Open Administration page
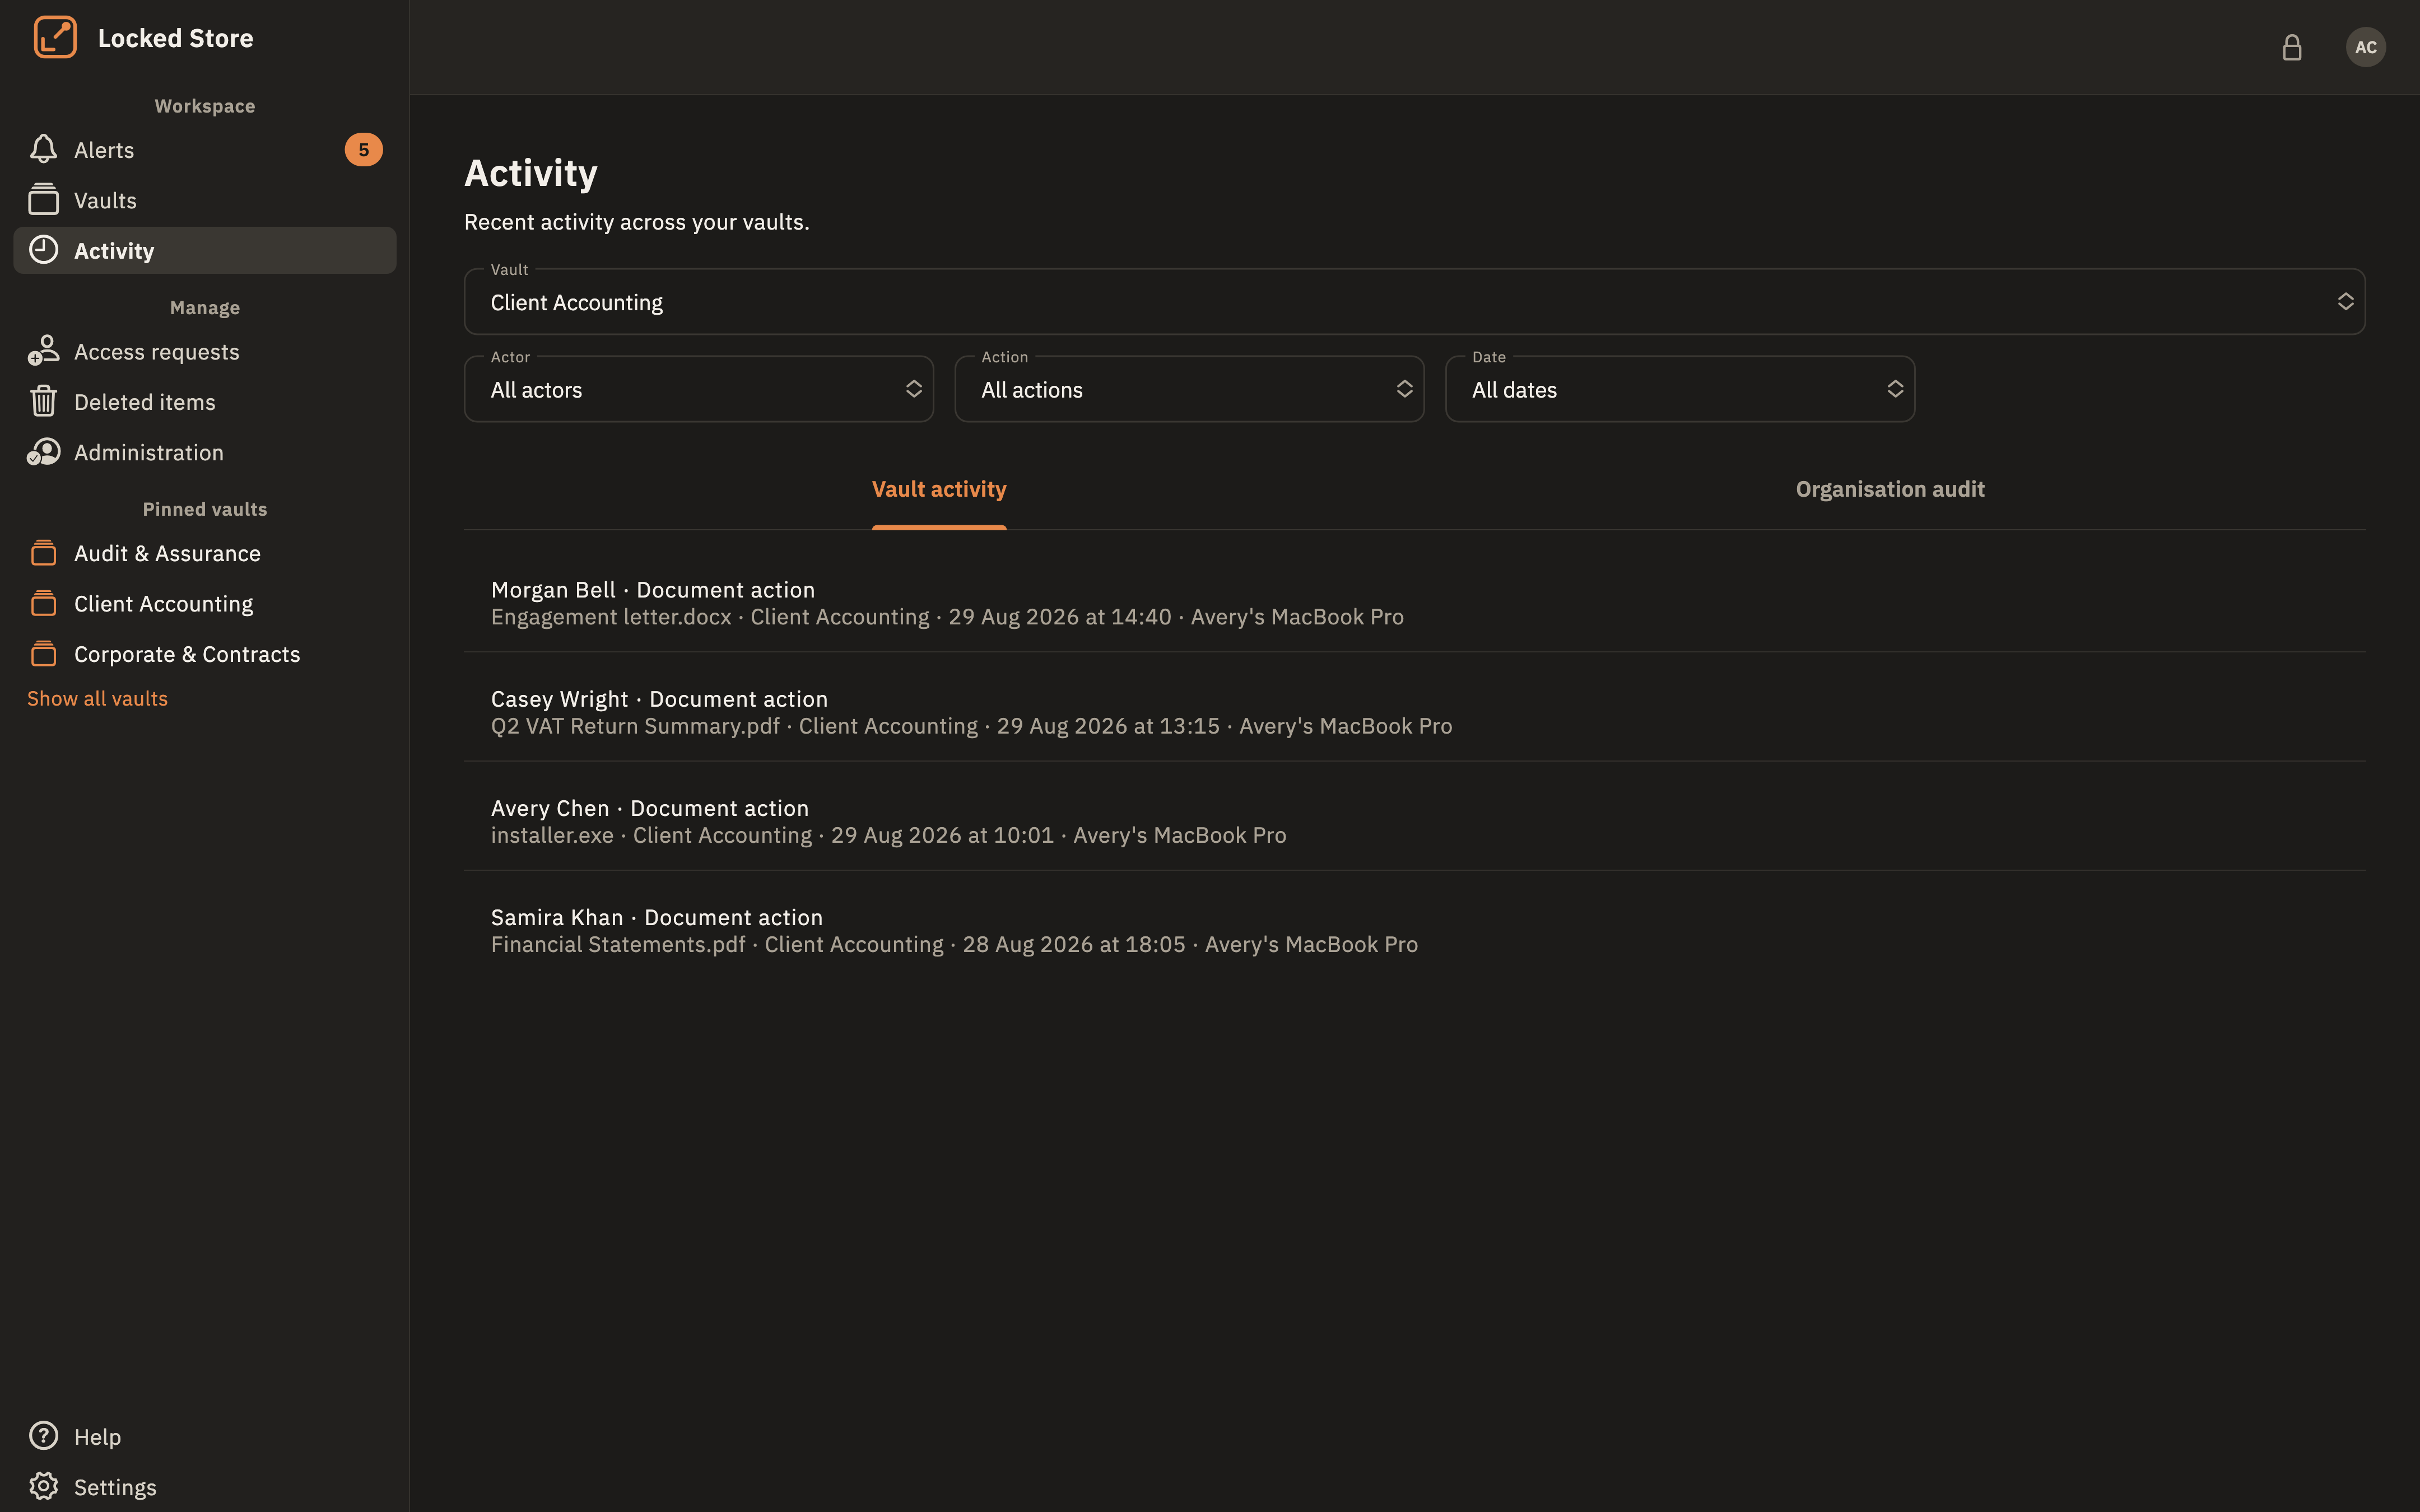This screenshot has width=2420, height=1512. [205, 452]
